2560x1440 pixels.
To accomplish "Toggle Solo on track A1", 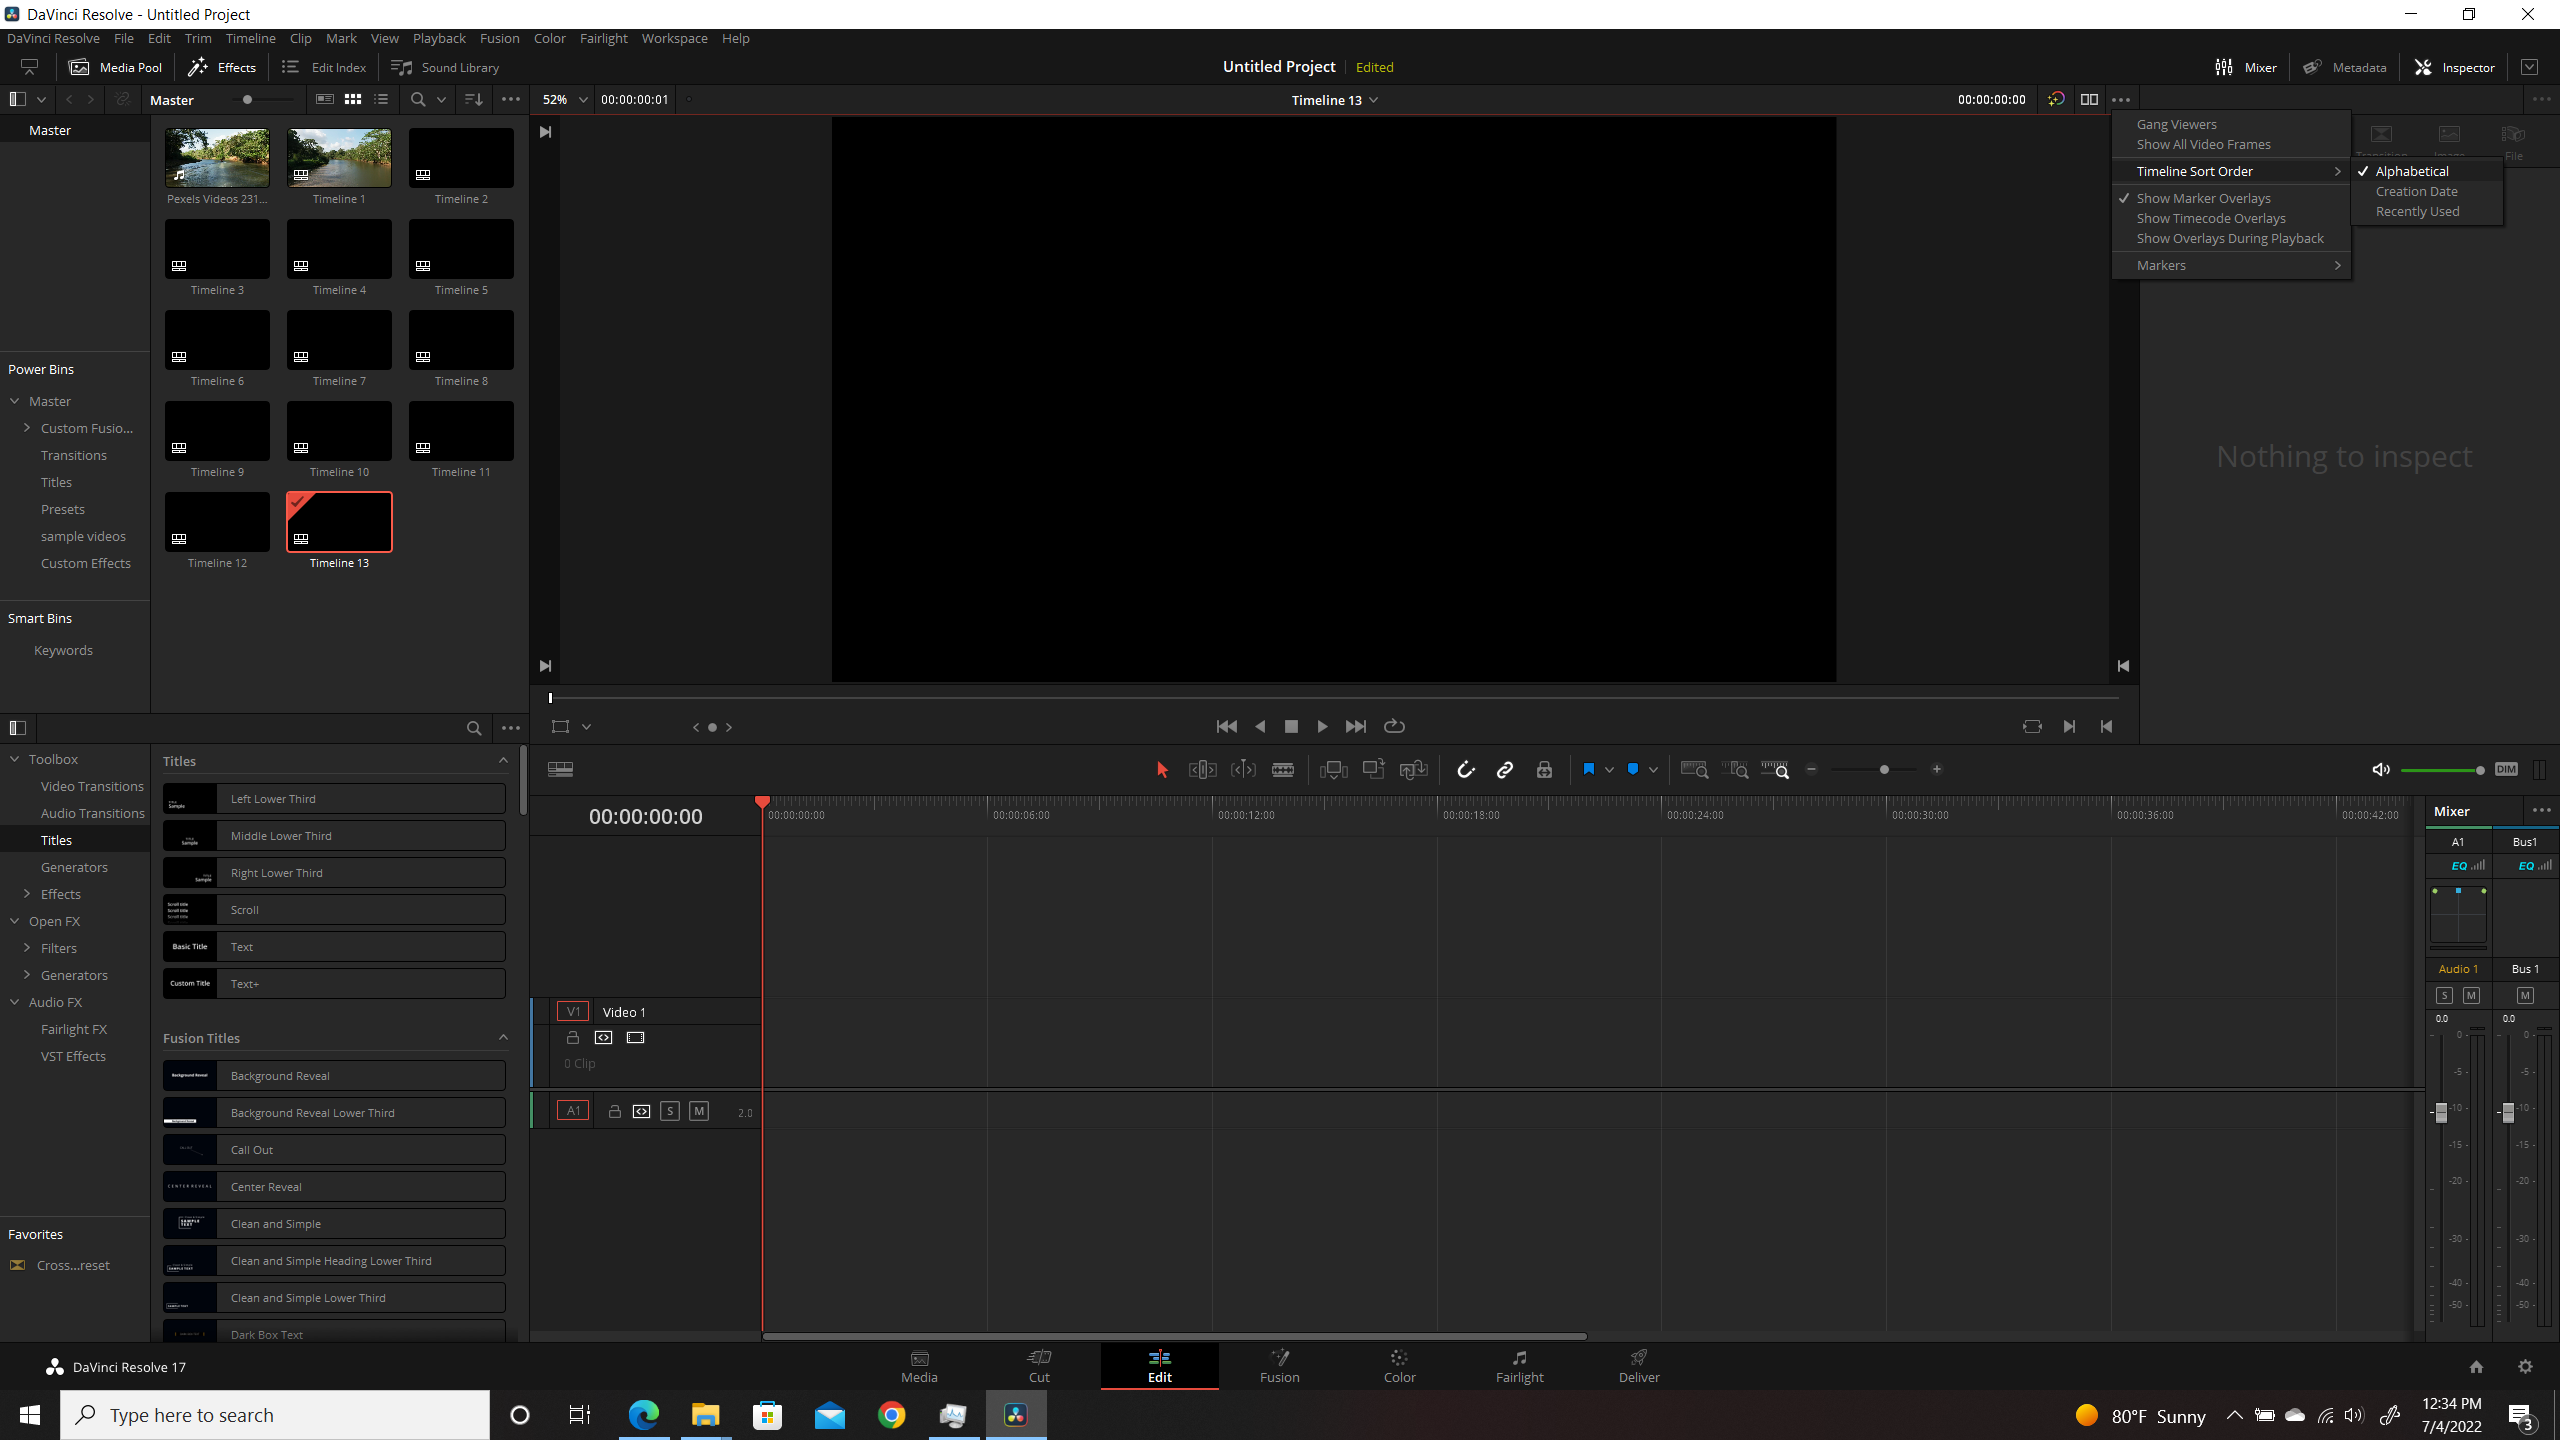I will click(670, 1111).
